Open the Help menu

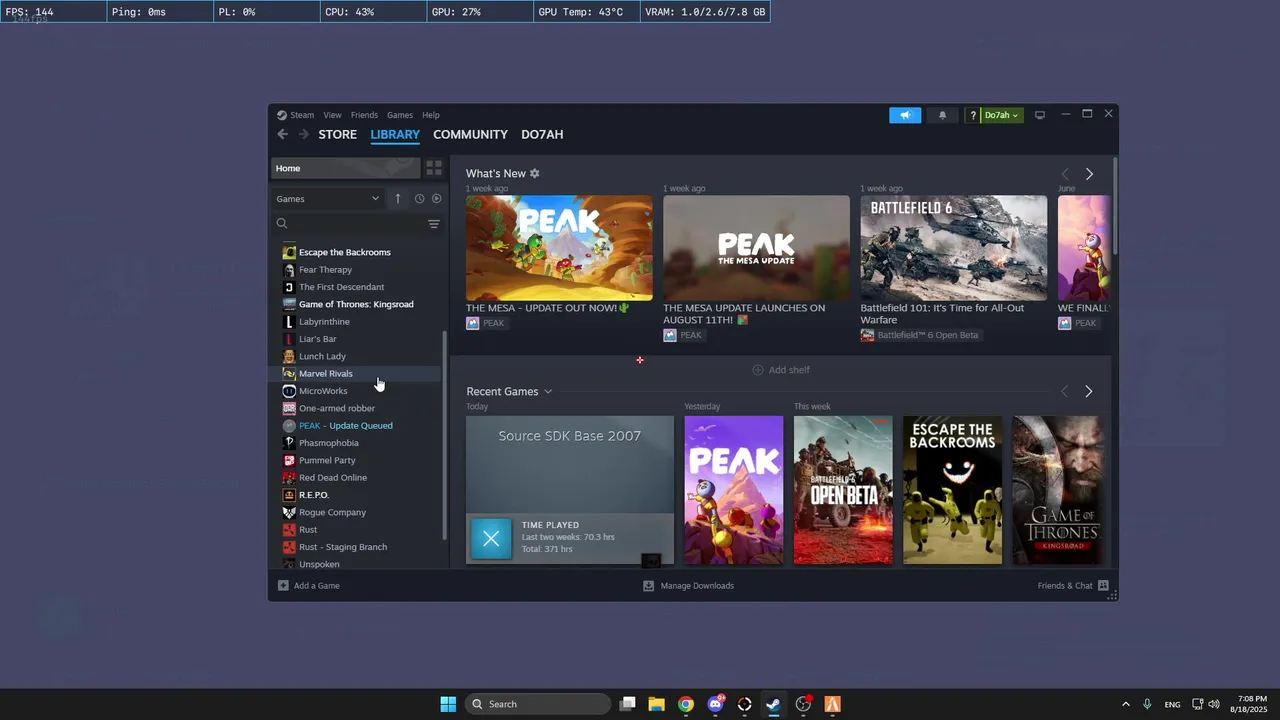(x=431, y=115)
